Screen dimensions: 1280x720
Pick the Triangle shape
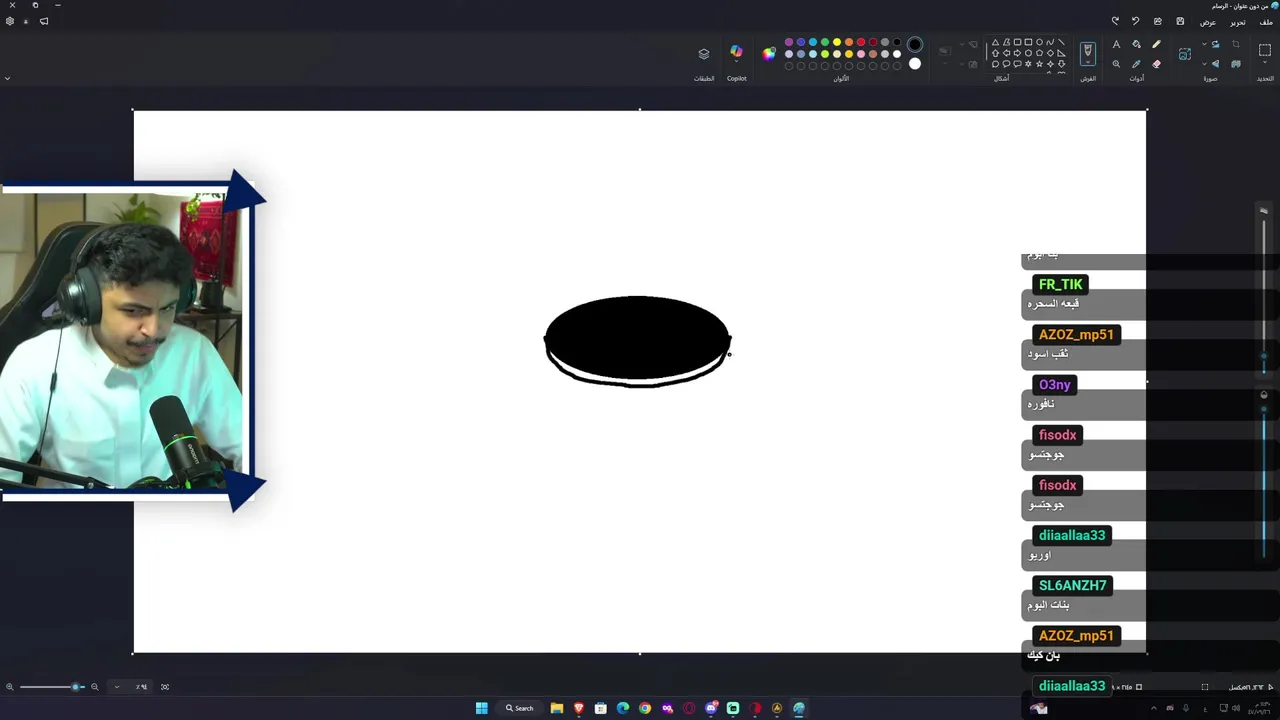point(995,42)
